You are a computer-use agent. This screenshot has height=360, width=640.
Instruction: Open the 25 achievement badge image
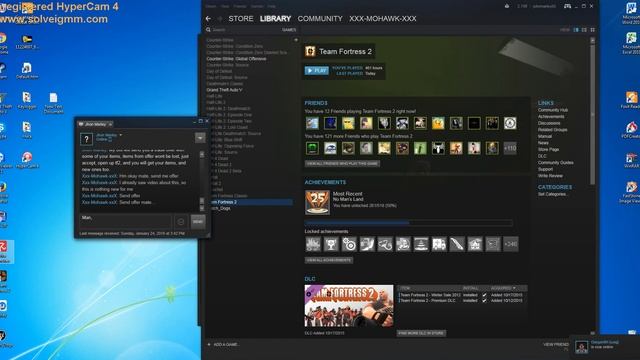click(317, 202)
